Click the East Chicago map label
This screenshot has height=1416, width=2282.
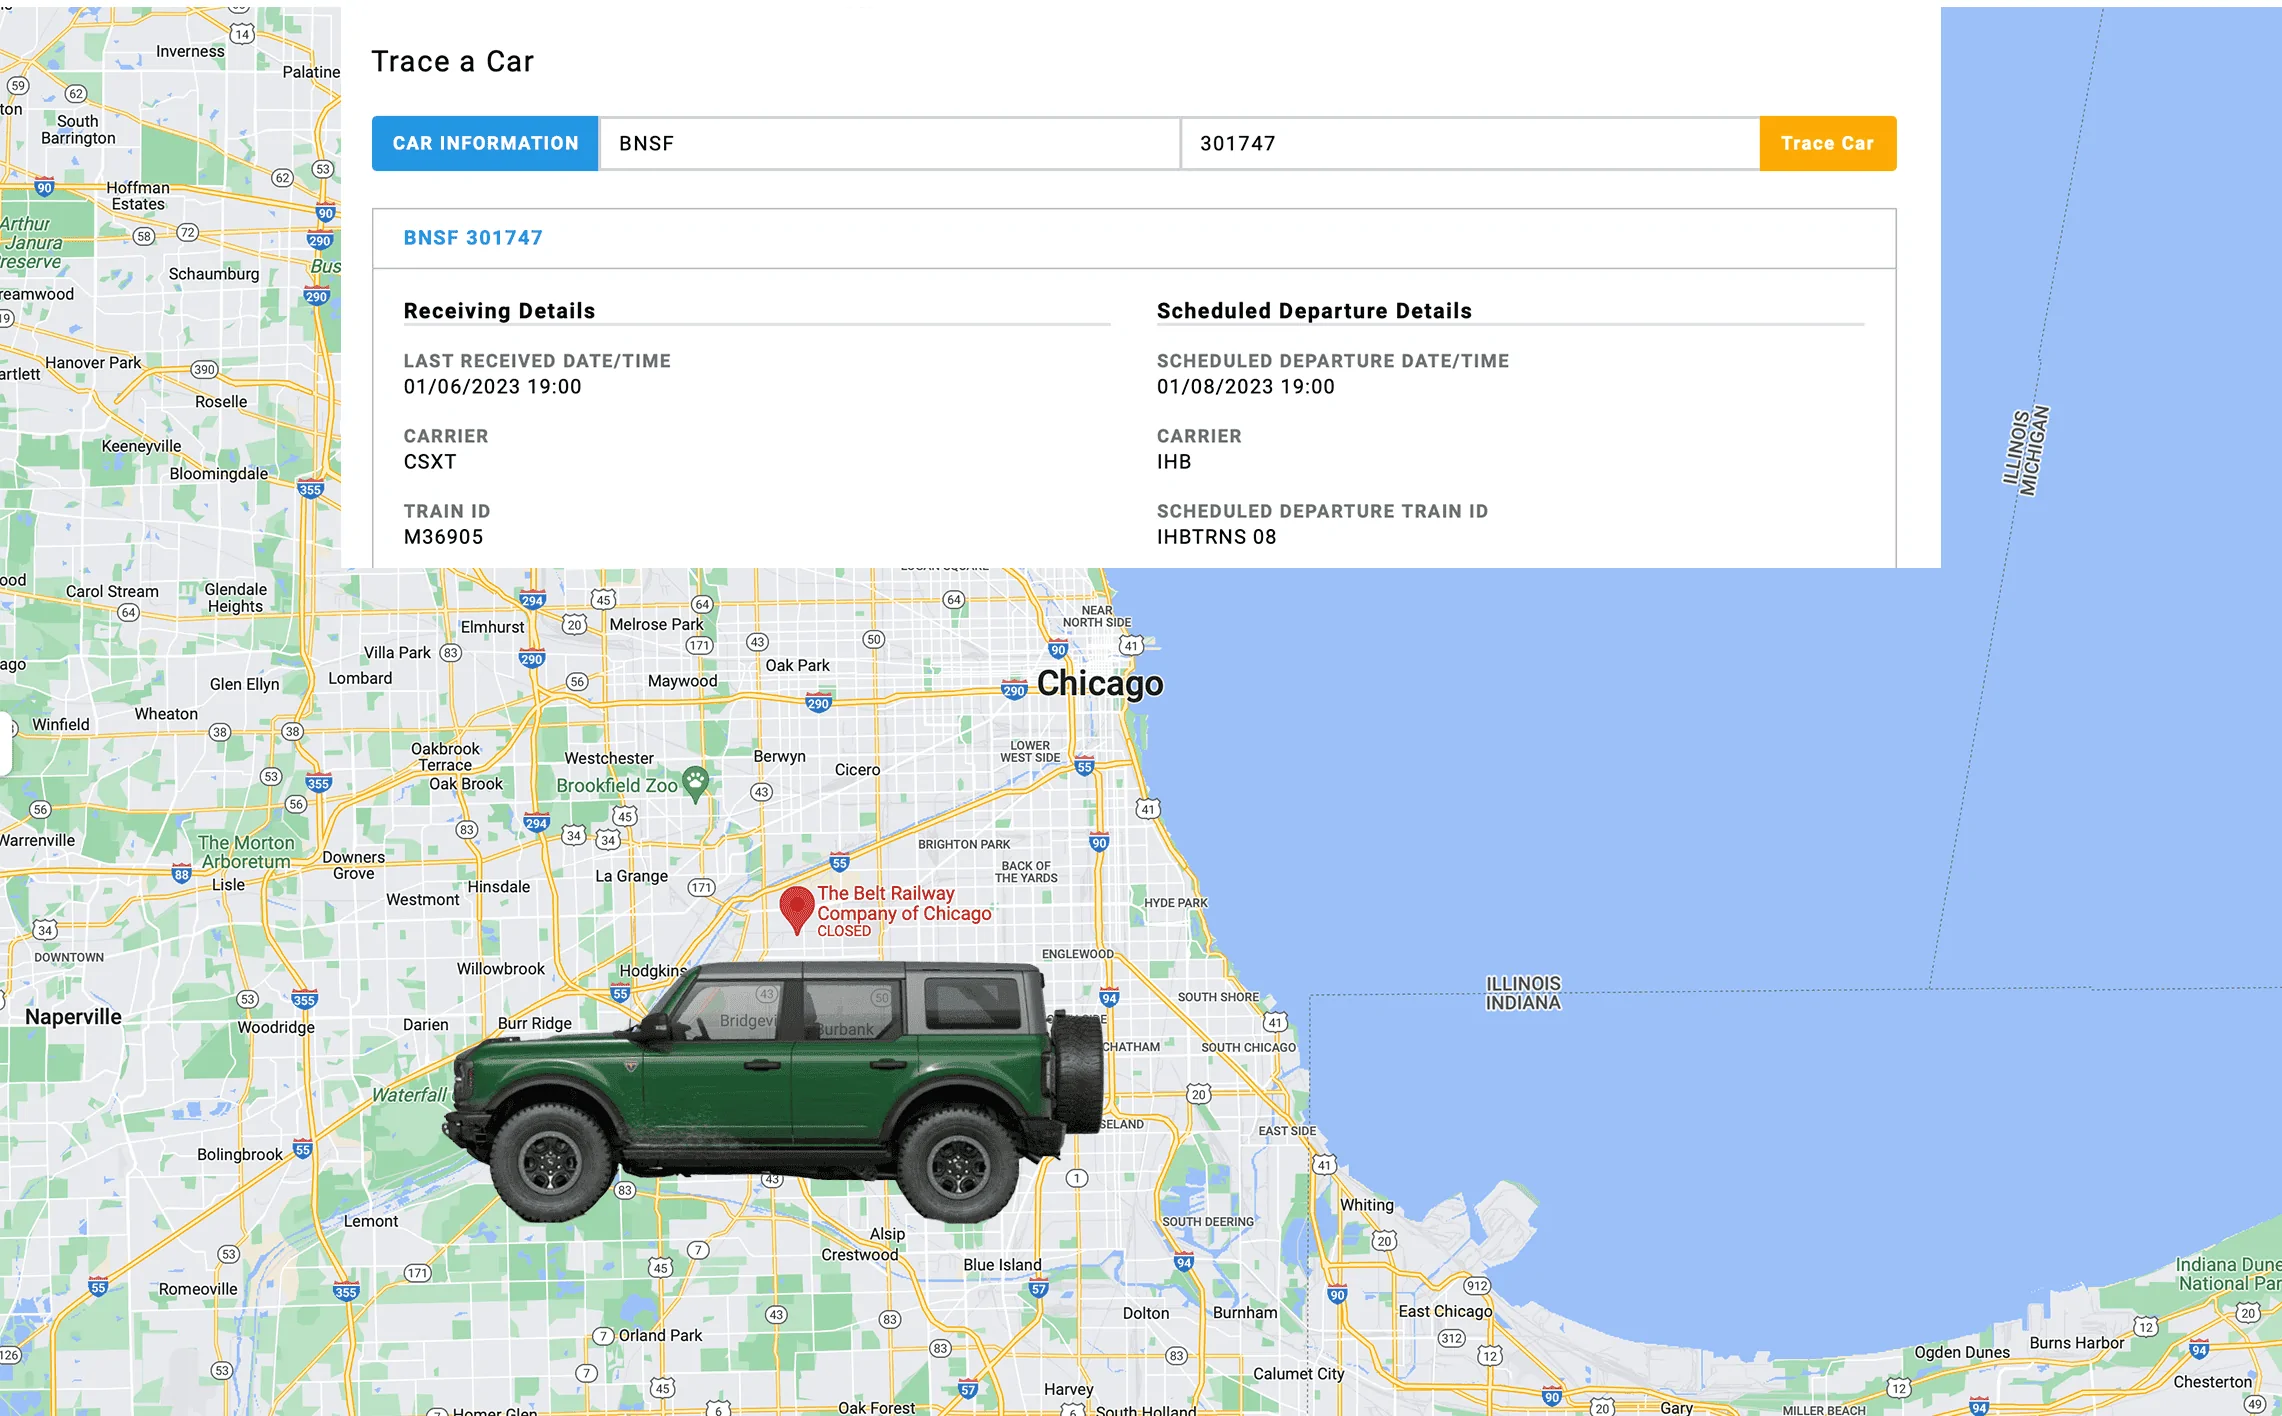coord(1444,1311)
